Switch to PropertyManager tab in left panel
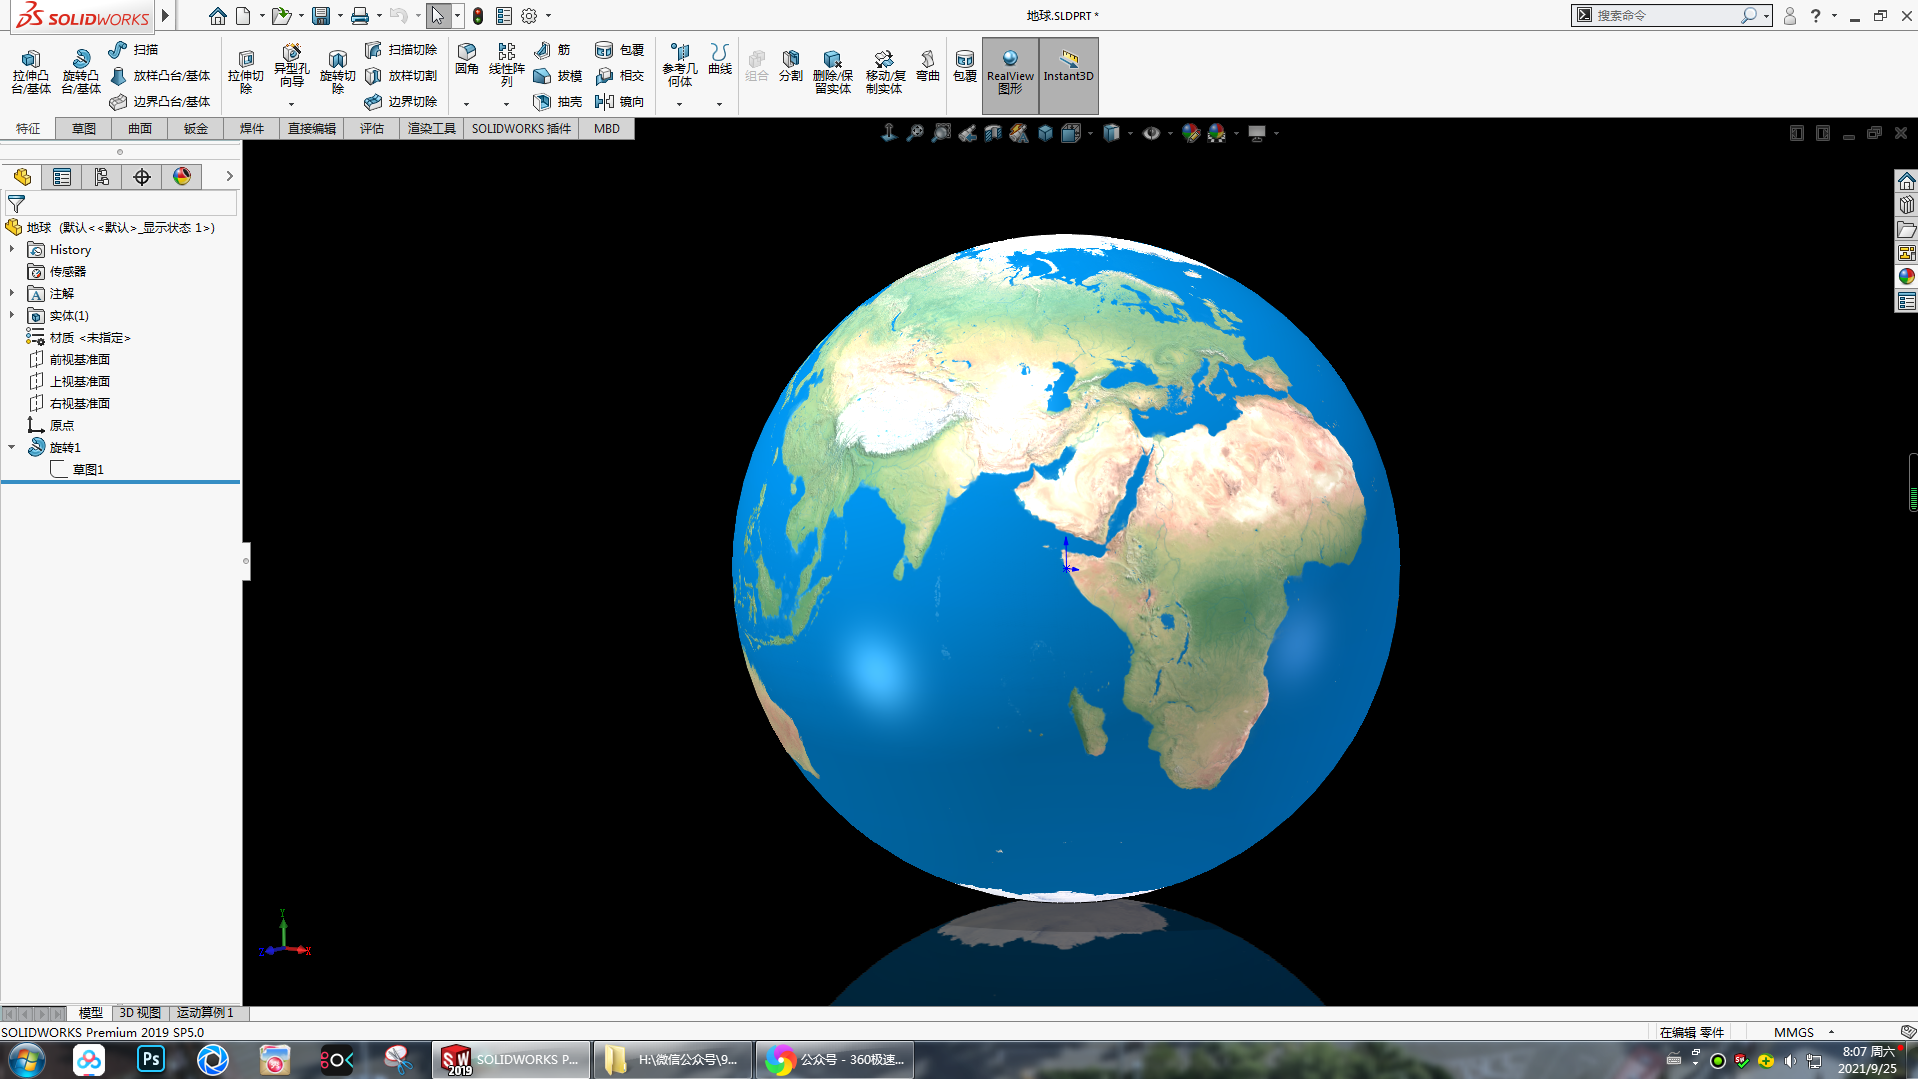 [x=62, y=177]
